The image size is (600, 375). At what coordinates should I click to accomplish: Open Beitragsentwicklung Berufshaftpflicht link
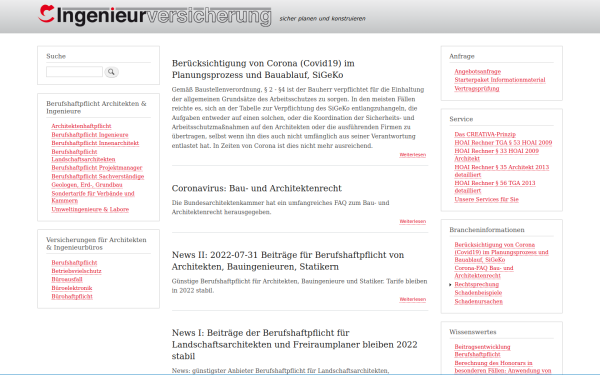coord(482,351)
